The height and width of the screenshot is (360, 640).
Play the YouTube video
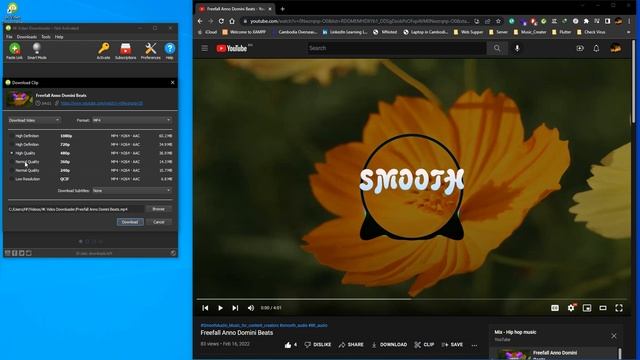tap(220, 308)
